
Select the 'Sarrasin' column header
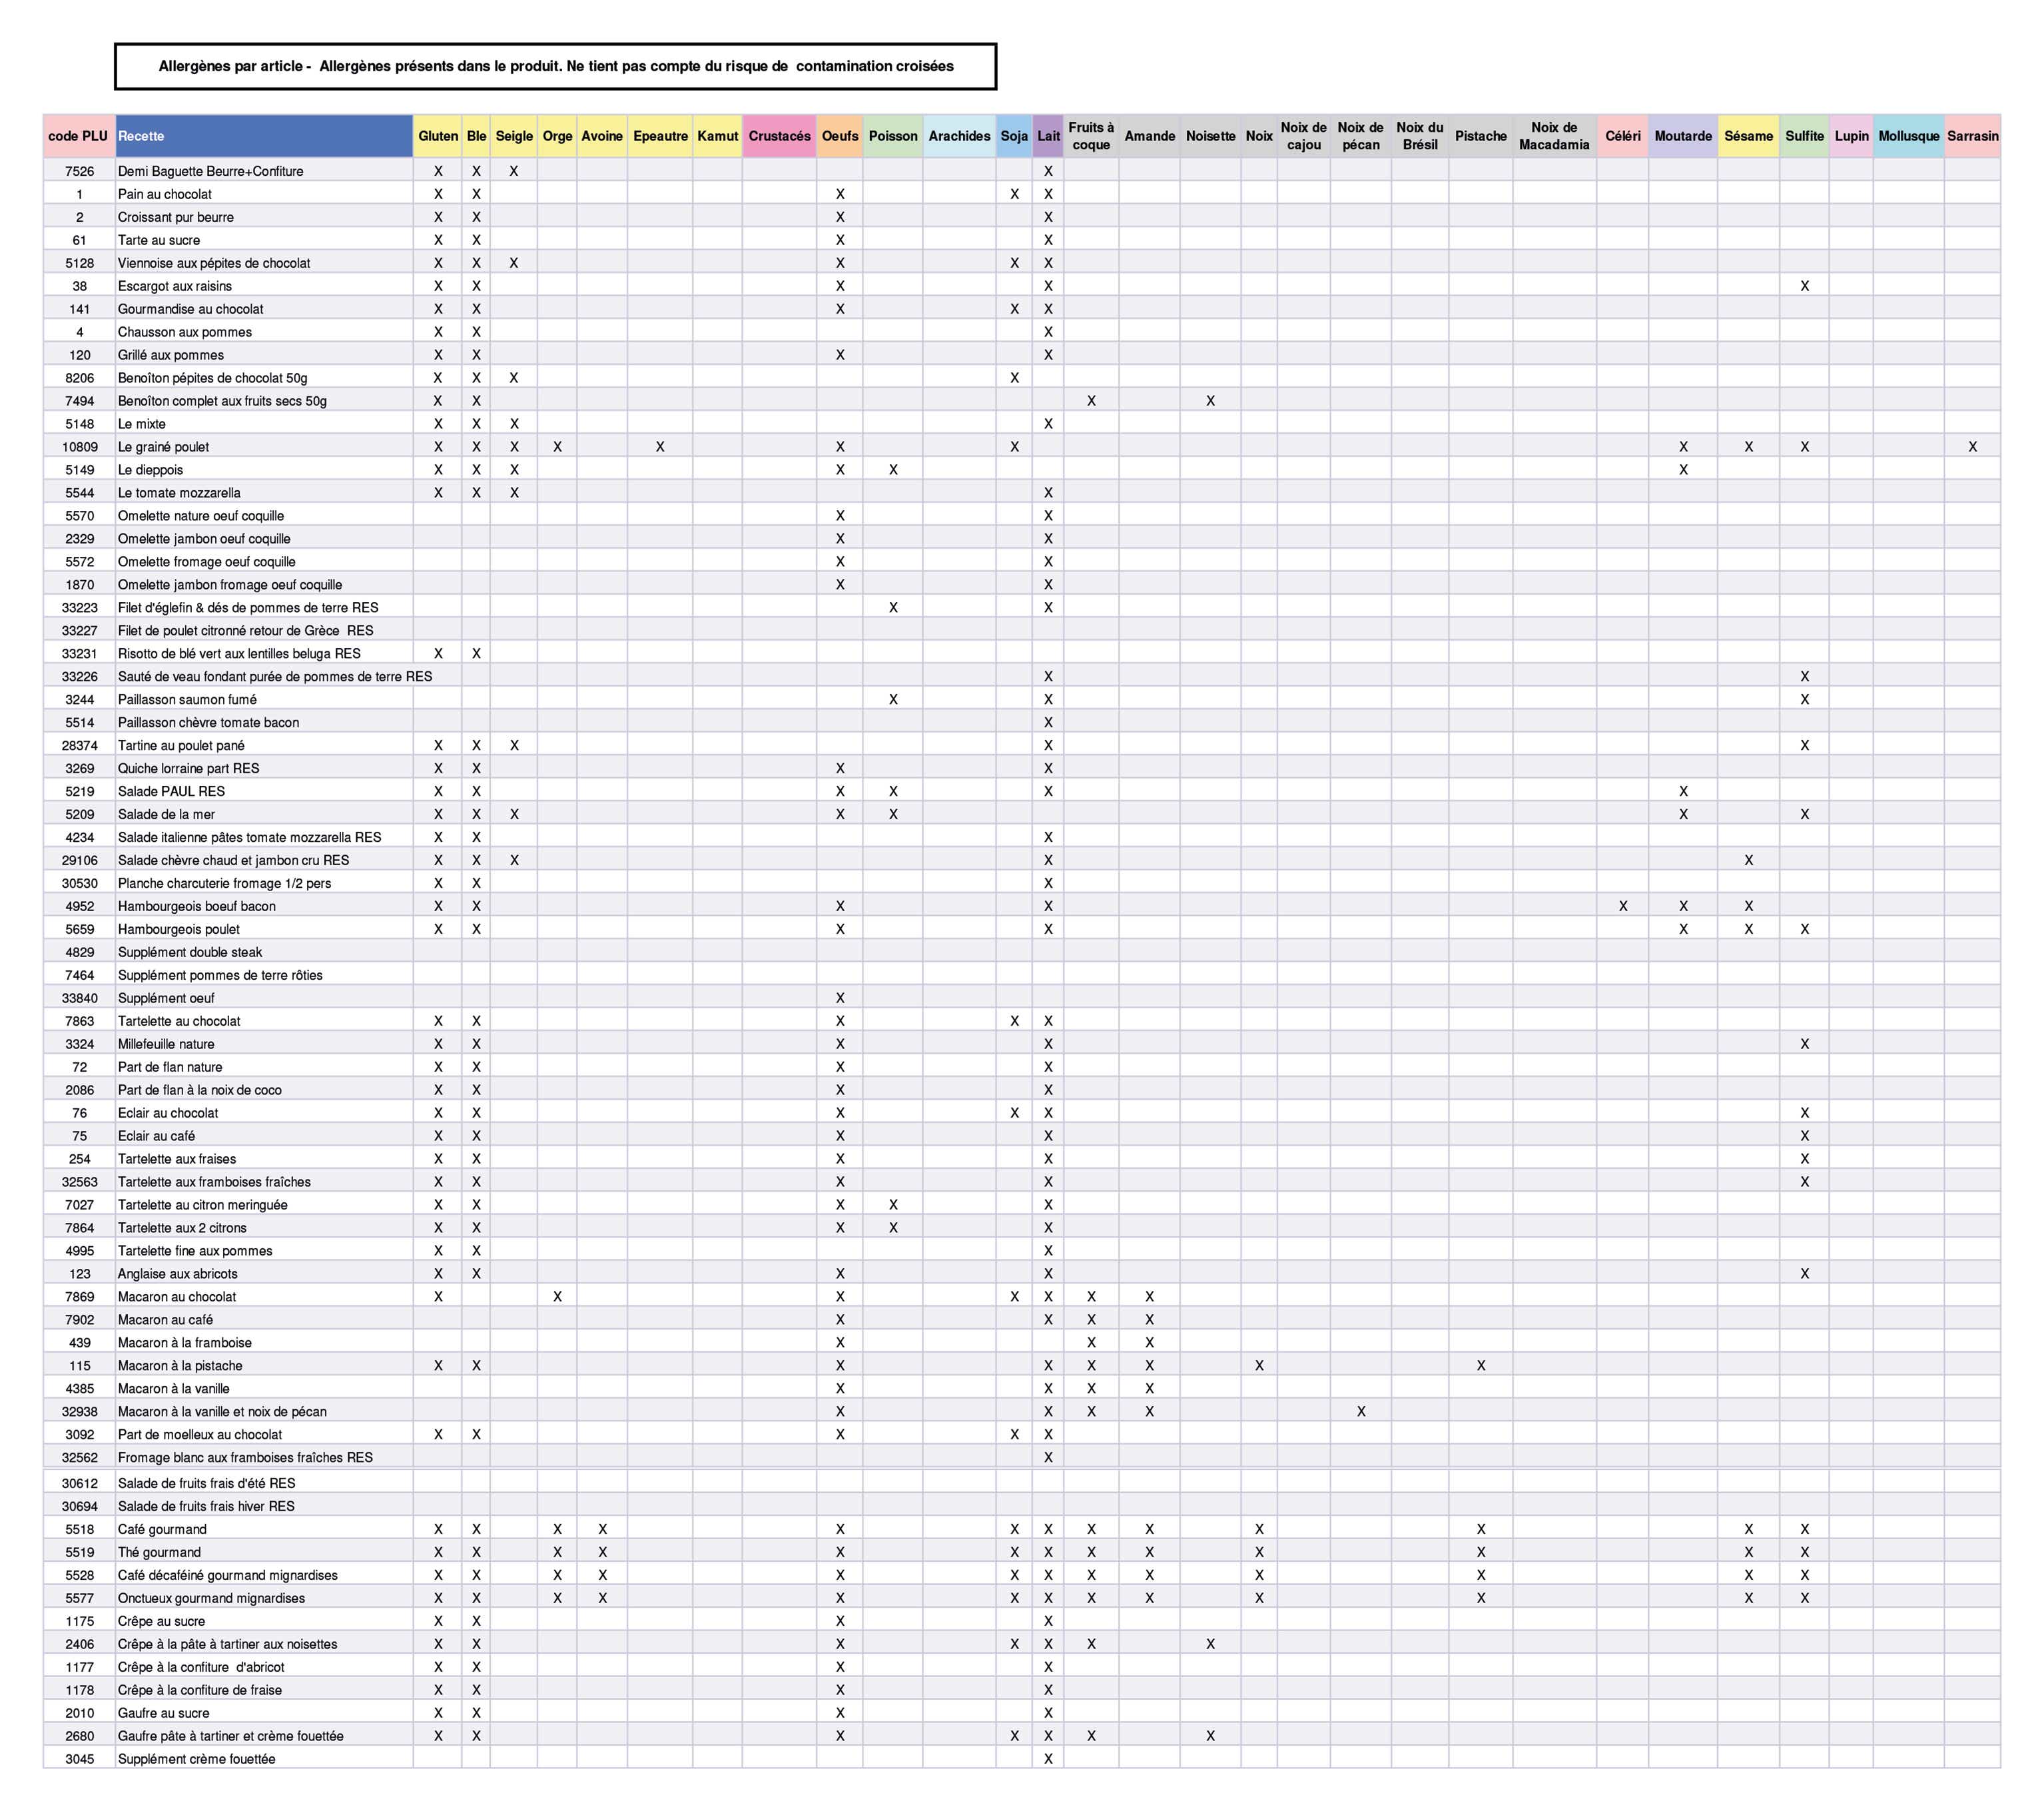click(x=1972, y=136)
